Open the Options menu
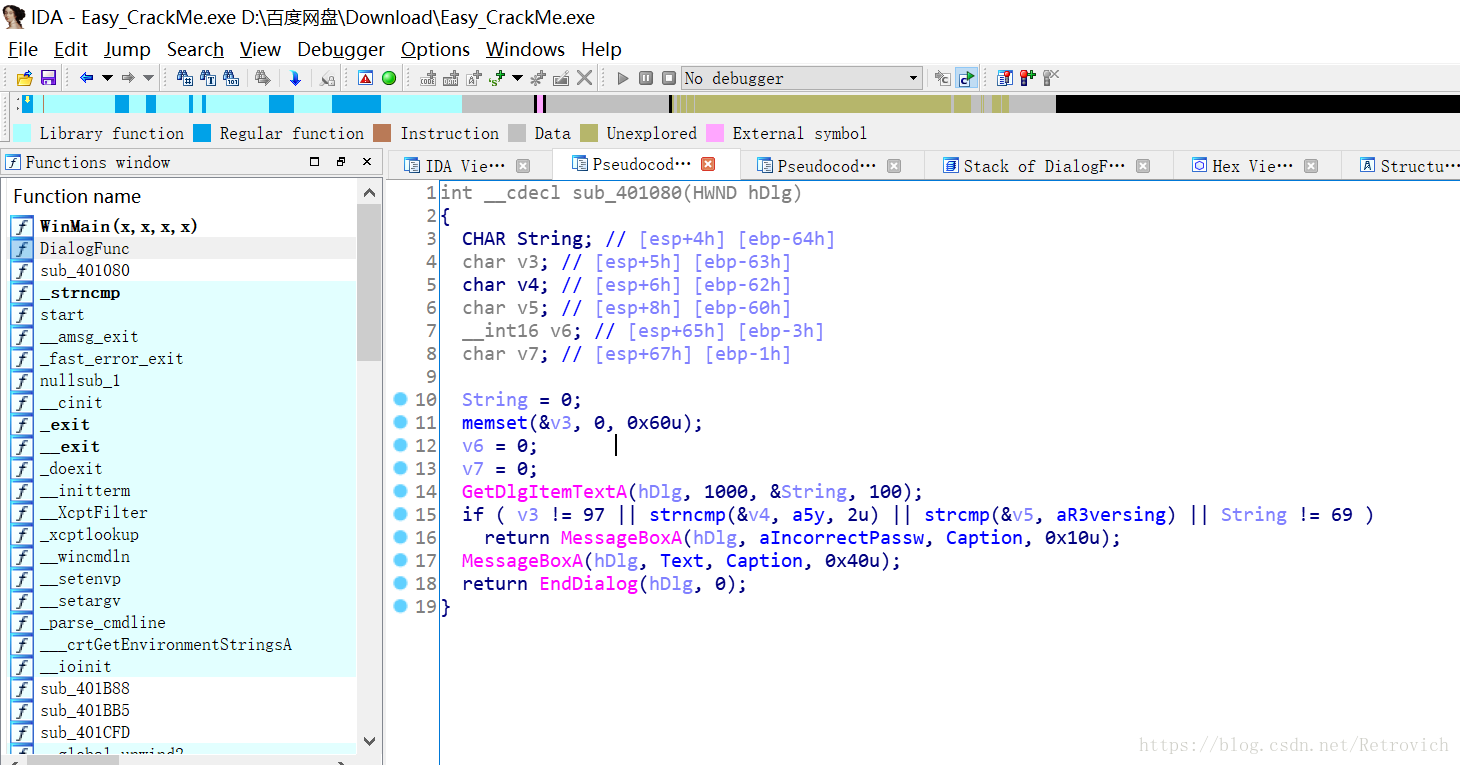The height and width of the screenshot is (765, 1460). [435, 49]
